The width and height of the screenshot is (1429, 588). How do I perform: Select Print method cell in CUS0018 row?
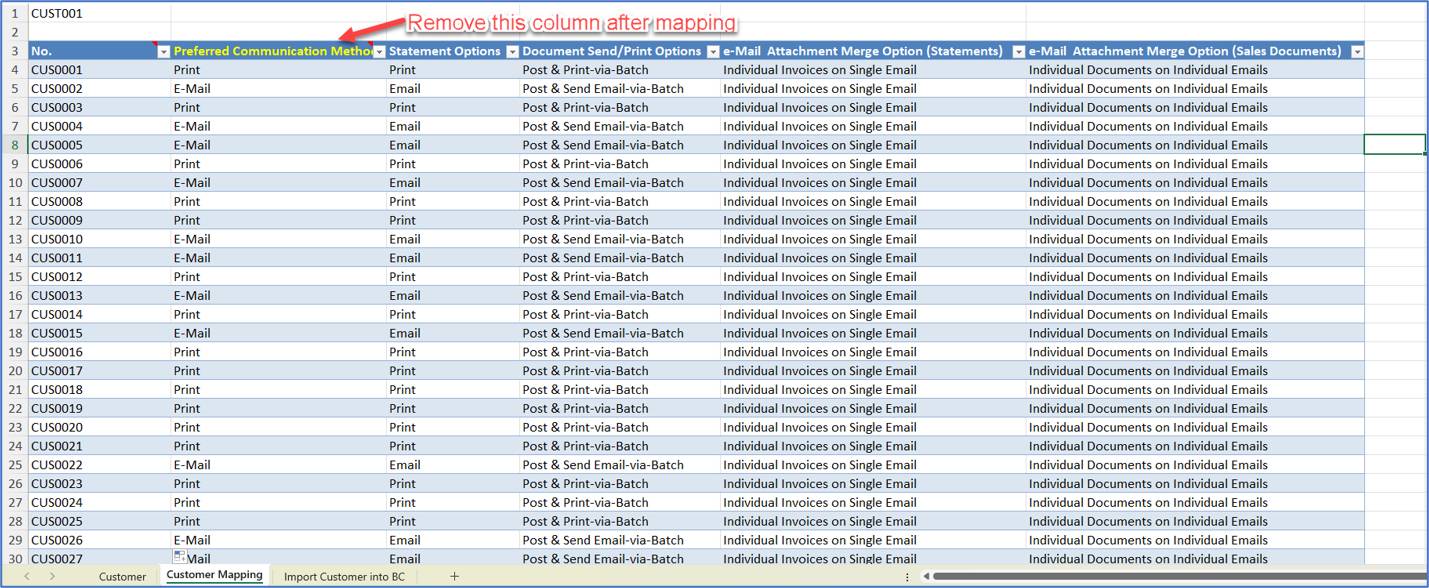pos(278,390)
